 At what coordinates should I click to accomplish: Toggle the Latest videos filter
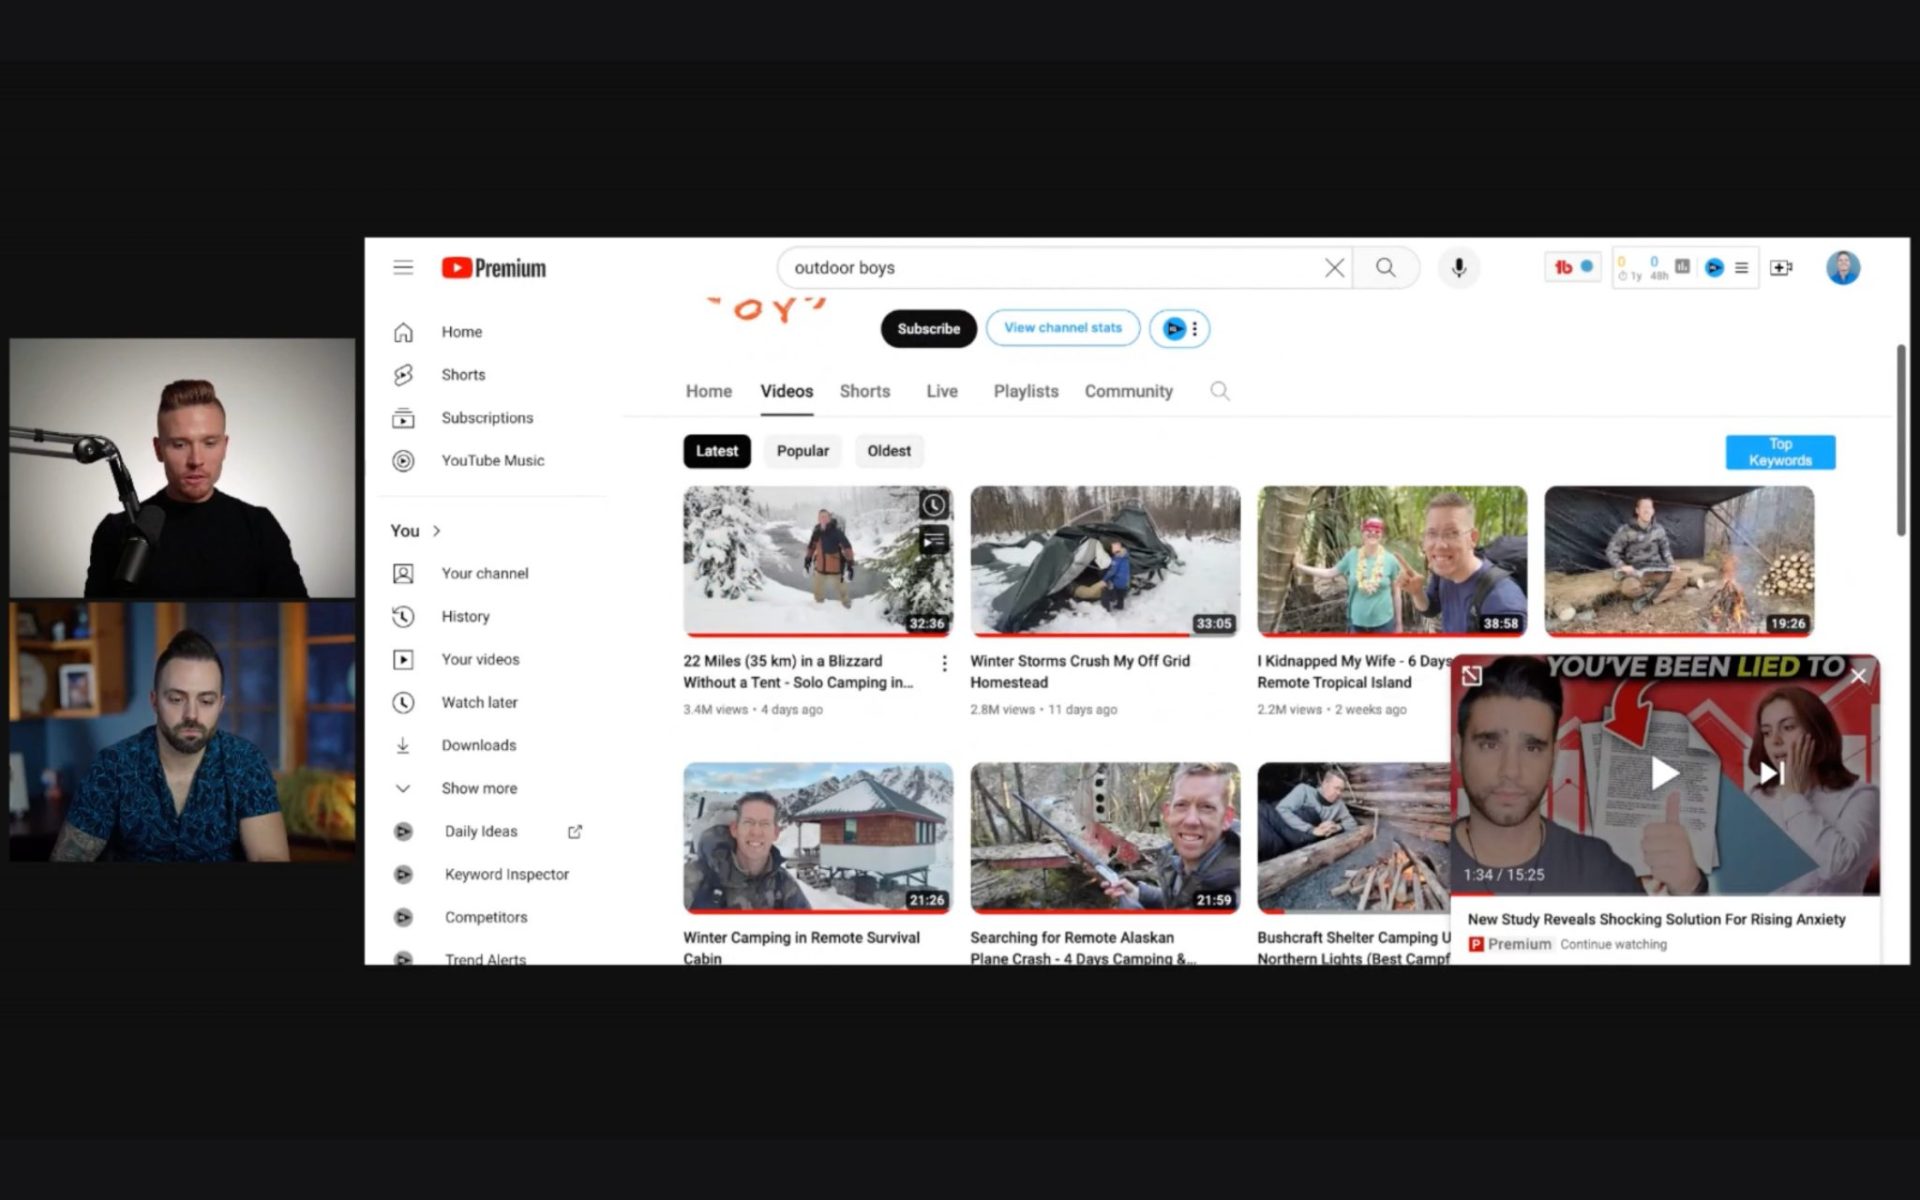coord(716,449)
